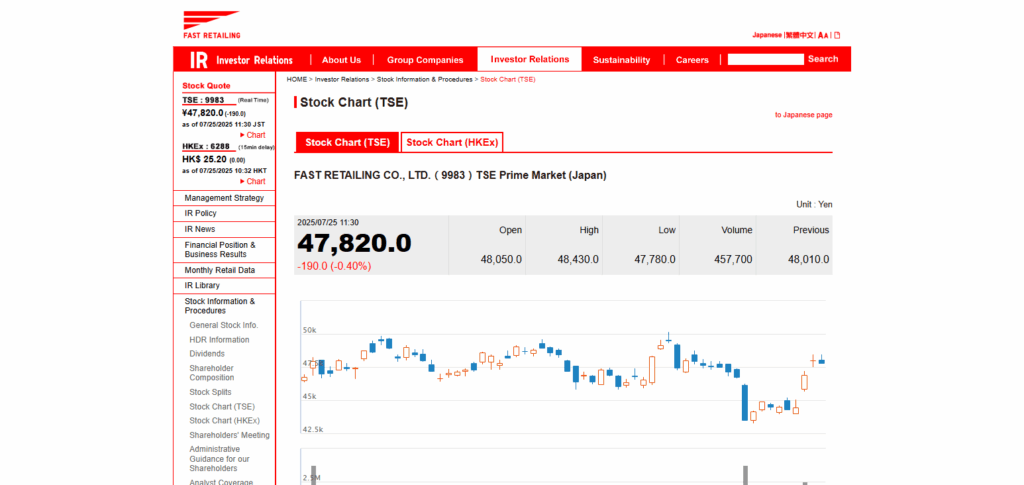Open HDR Information sub-link

219,340
